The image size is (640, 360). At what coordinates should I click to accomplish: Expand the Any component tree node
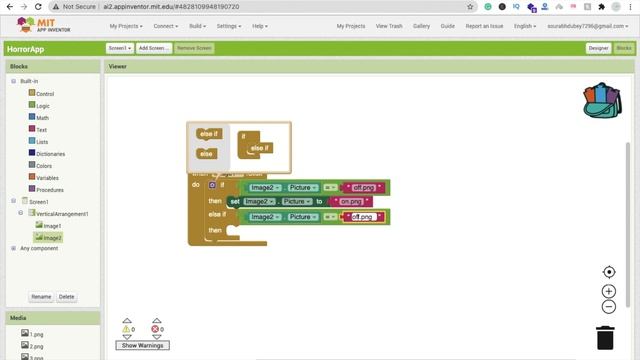tap(13, 248)
